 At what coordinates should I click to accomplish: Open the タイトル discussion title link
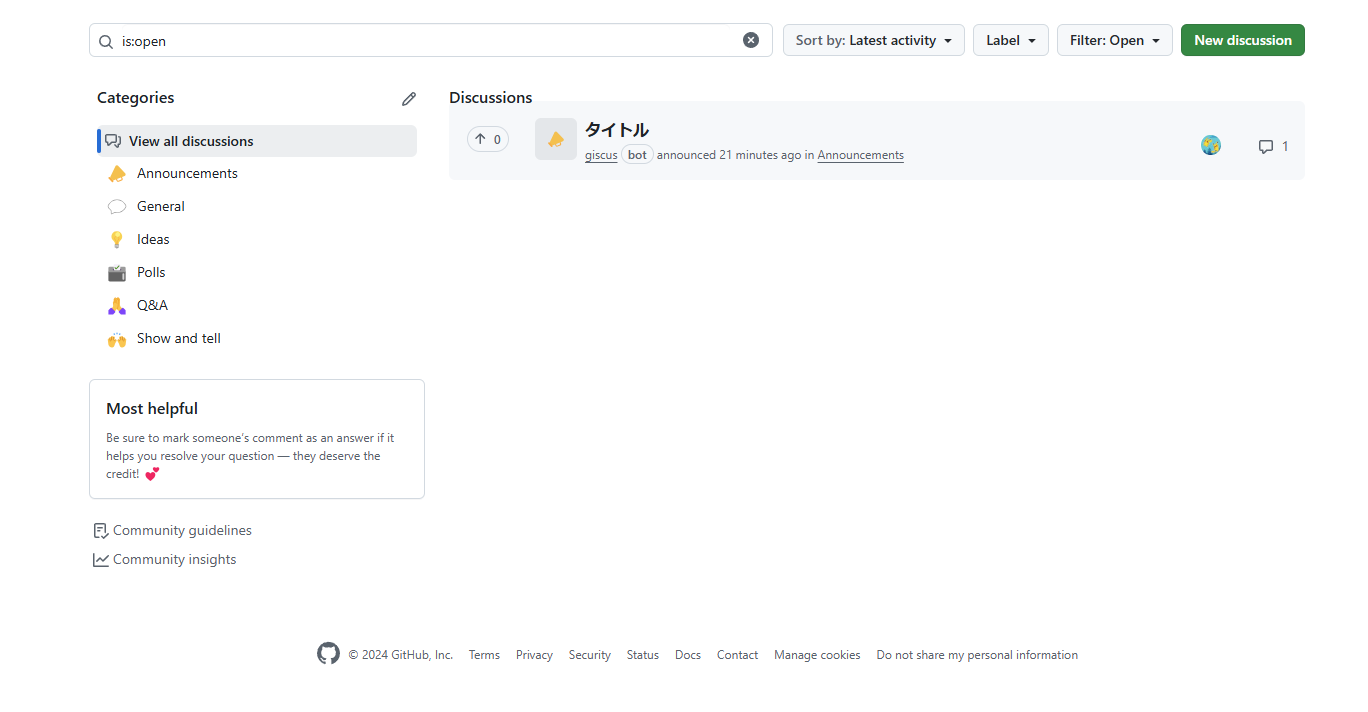[x=616, y=129]
